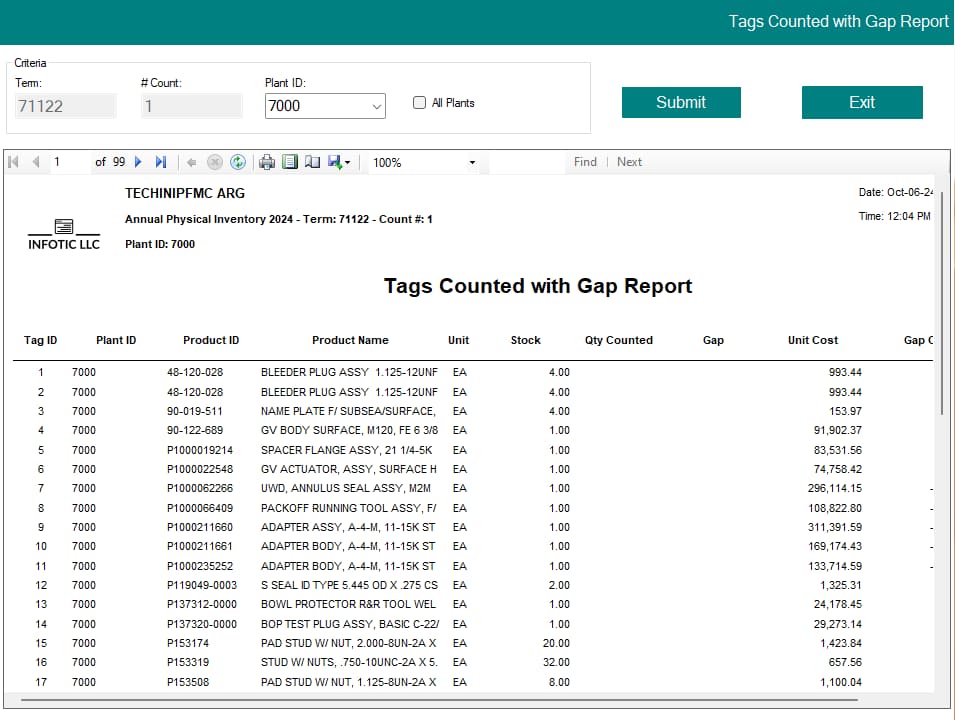
Task: Click stock value 32.00
Action: [x=556, y=662]
